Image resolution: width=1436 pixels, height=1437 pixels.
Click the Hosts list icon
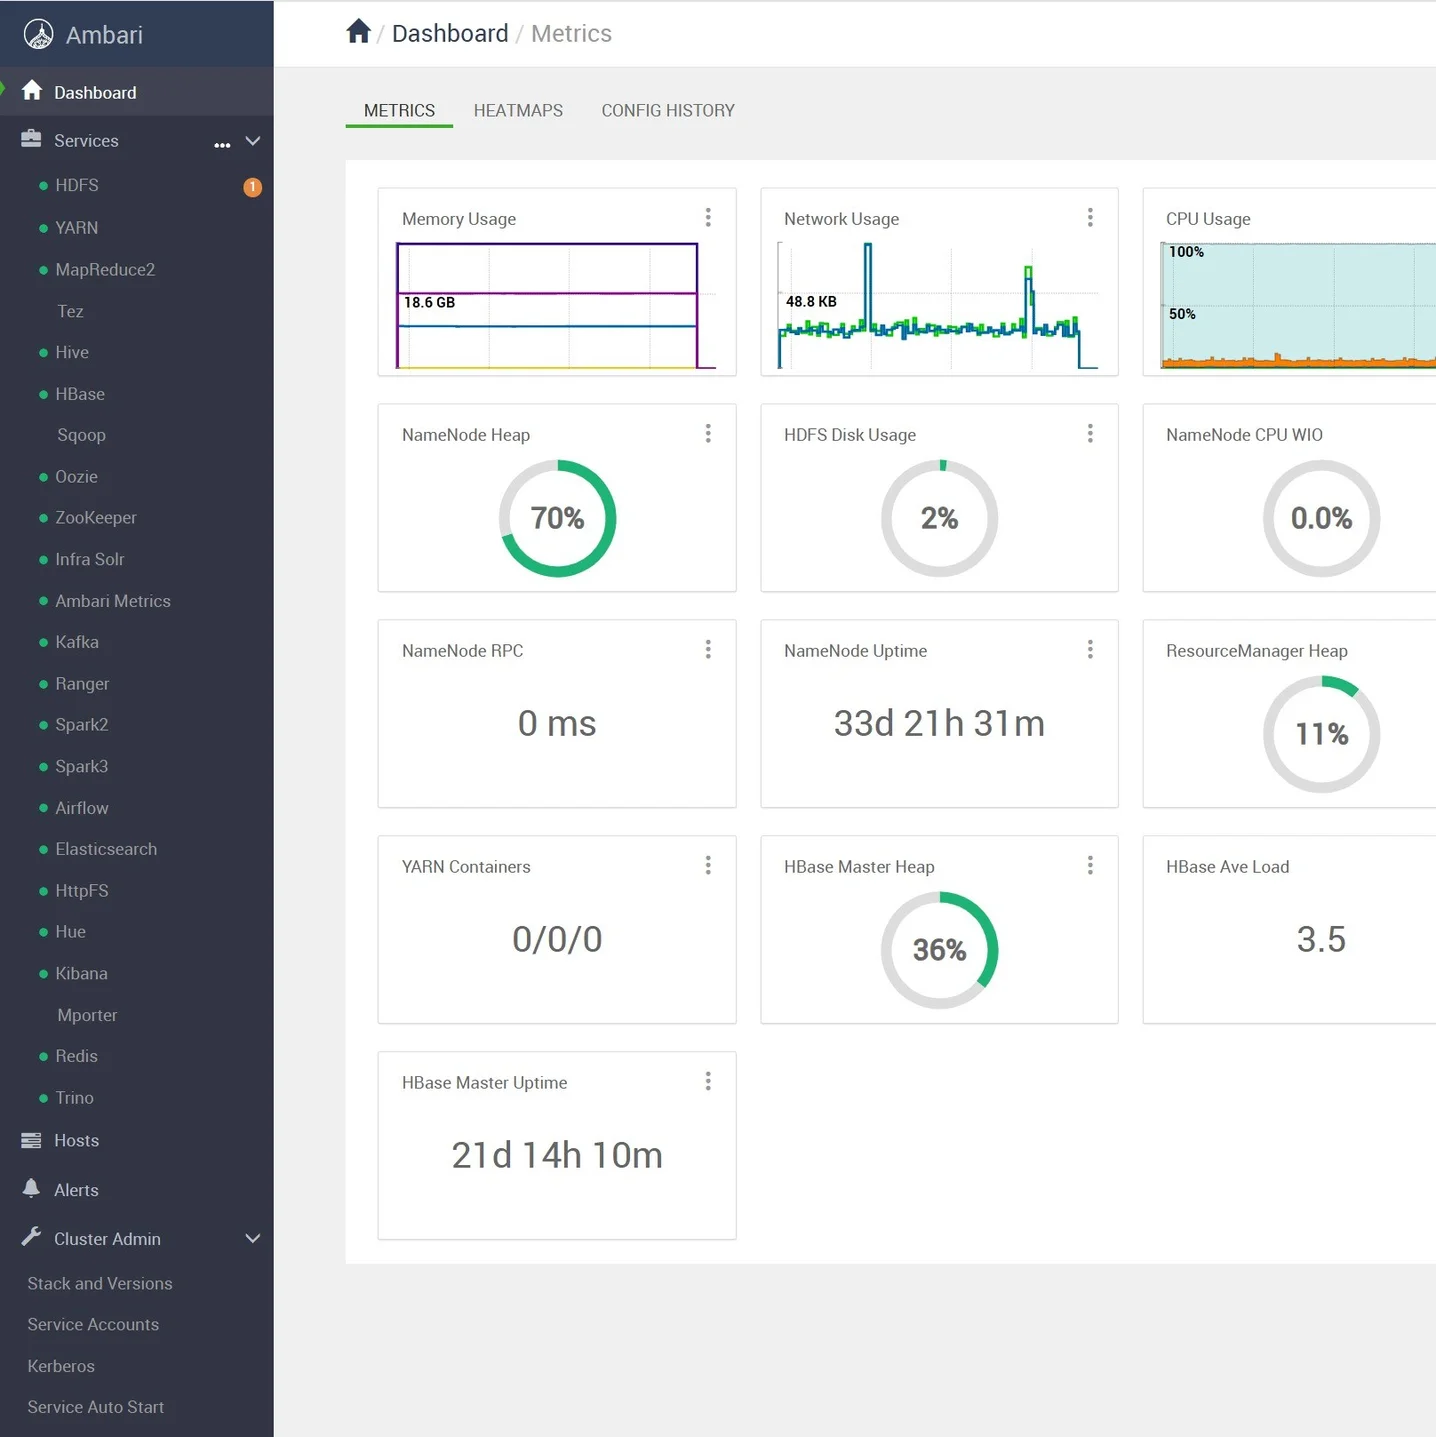[x=31, y=1140]
